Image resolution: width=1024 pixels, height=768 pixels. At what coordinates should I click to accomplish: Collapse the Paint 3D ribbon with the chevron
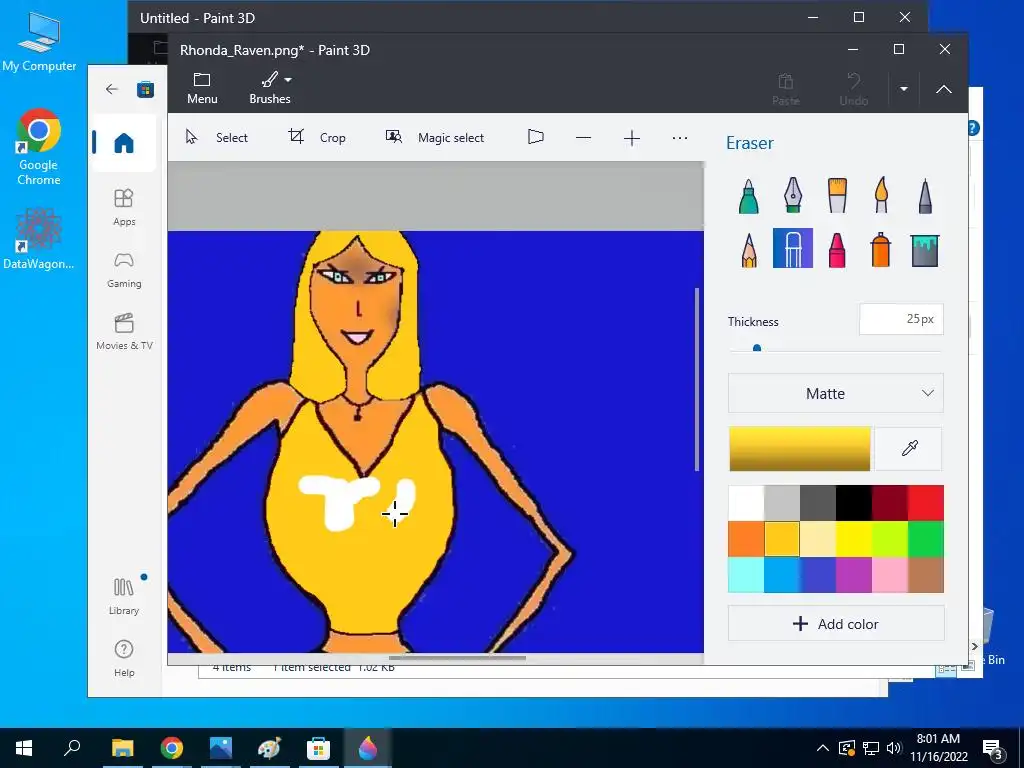(944, 89)
